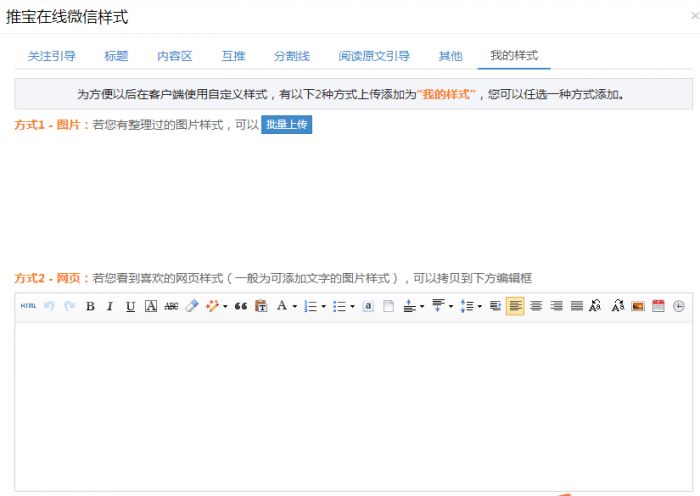Image resolution: width=700 pixels, height=496 pixels.
Task: Clear formatting with eraser icon
Action: click(192, 306)
